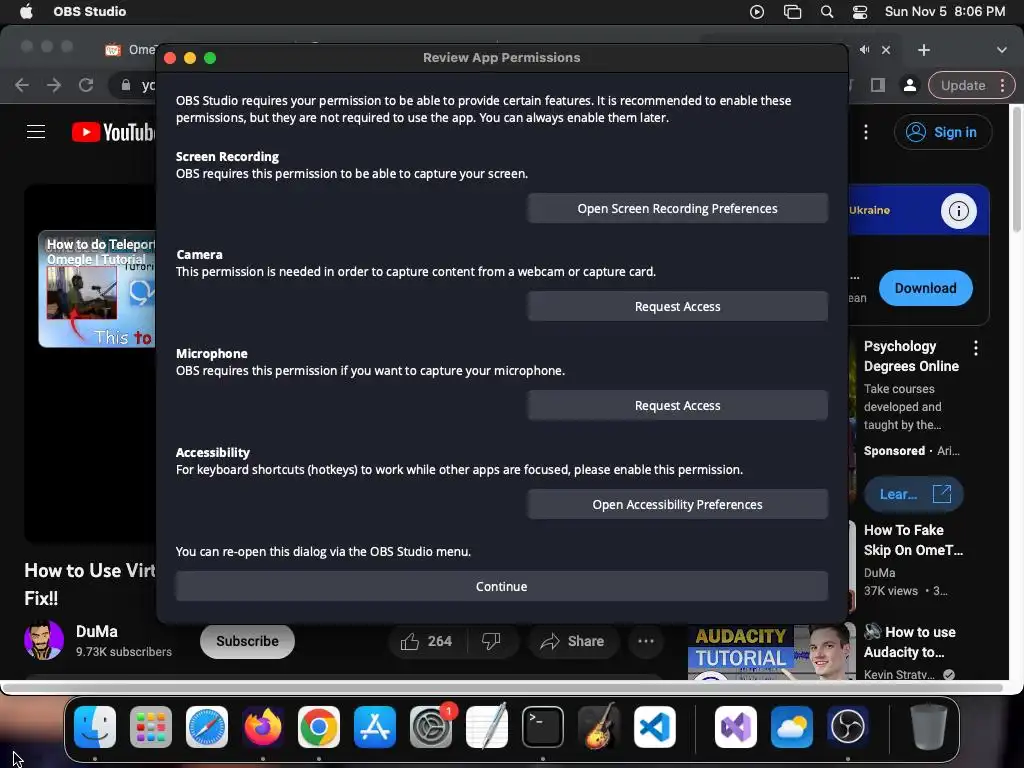Open DuMa channel avatar
The width and height of the screenshot is (1024, 768).
[44, 640]
